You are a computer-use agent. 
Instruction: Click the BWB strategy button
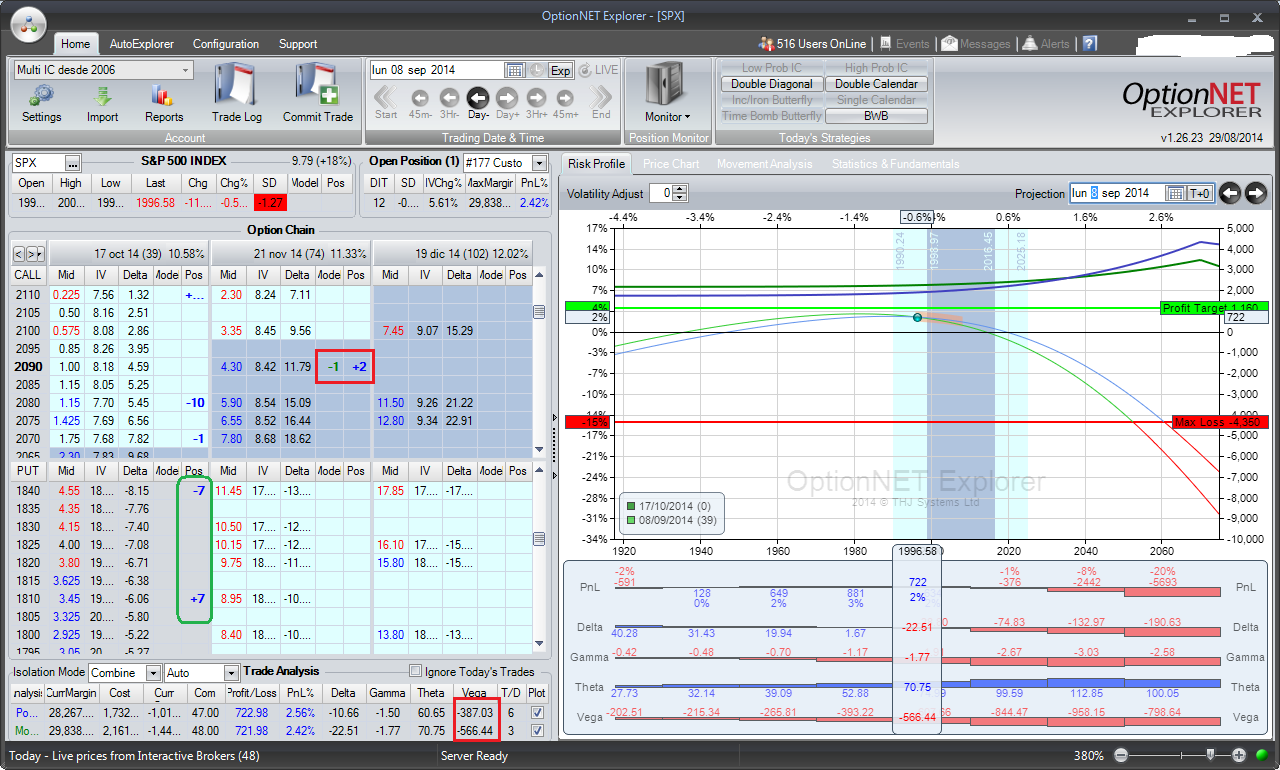point(876,116)
